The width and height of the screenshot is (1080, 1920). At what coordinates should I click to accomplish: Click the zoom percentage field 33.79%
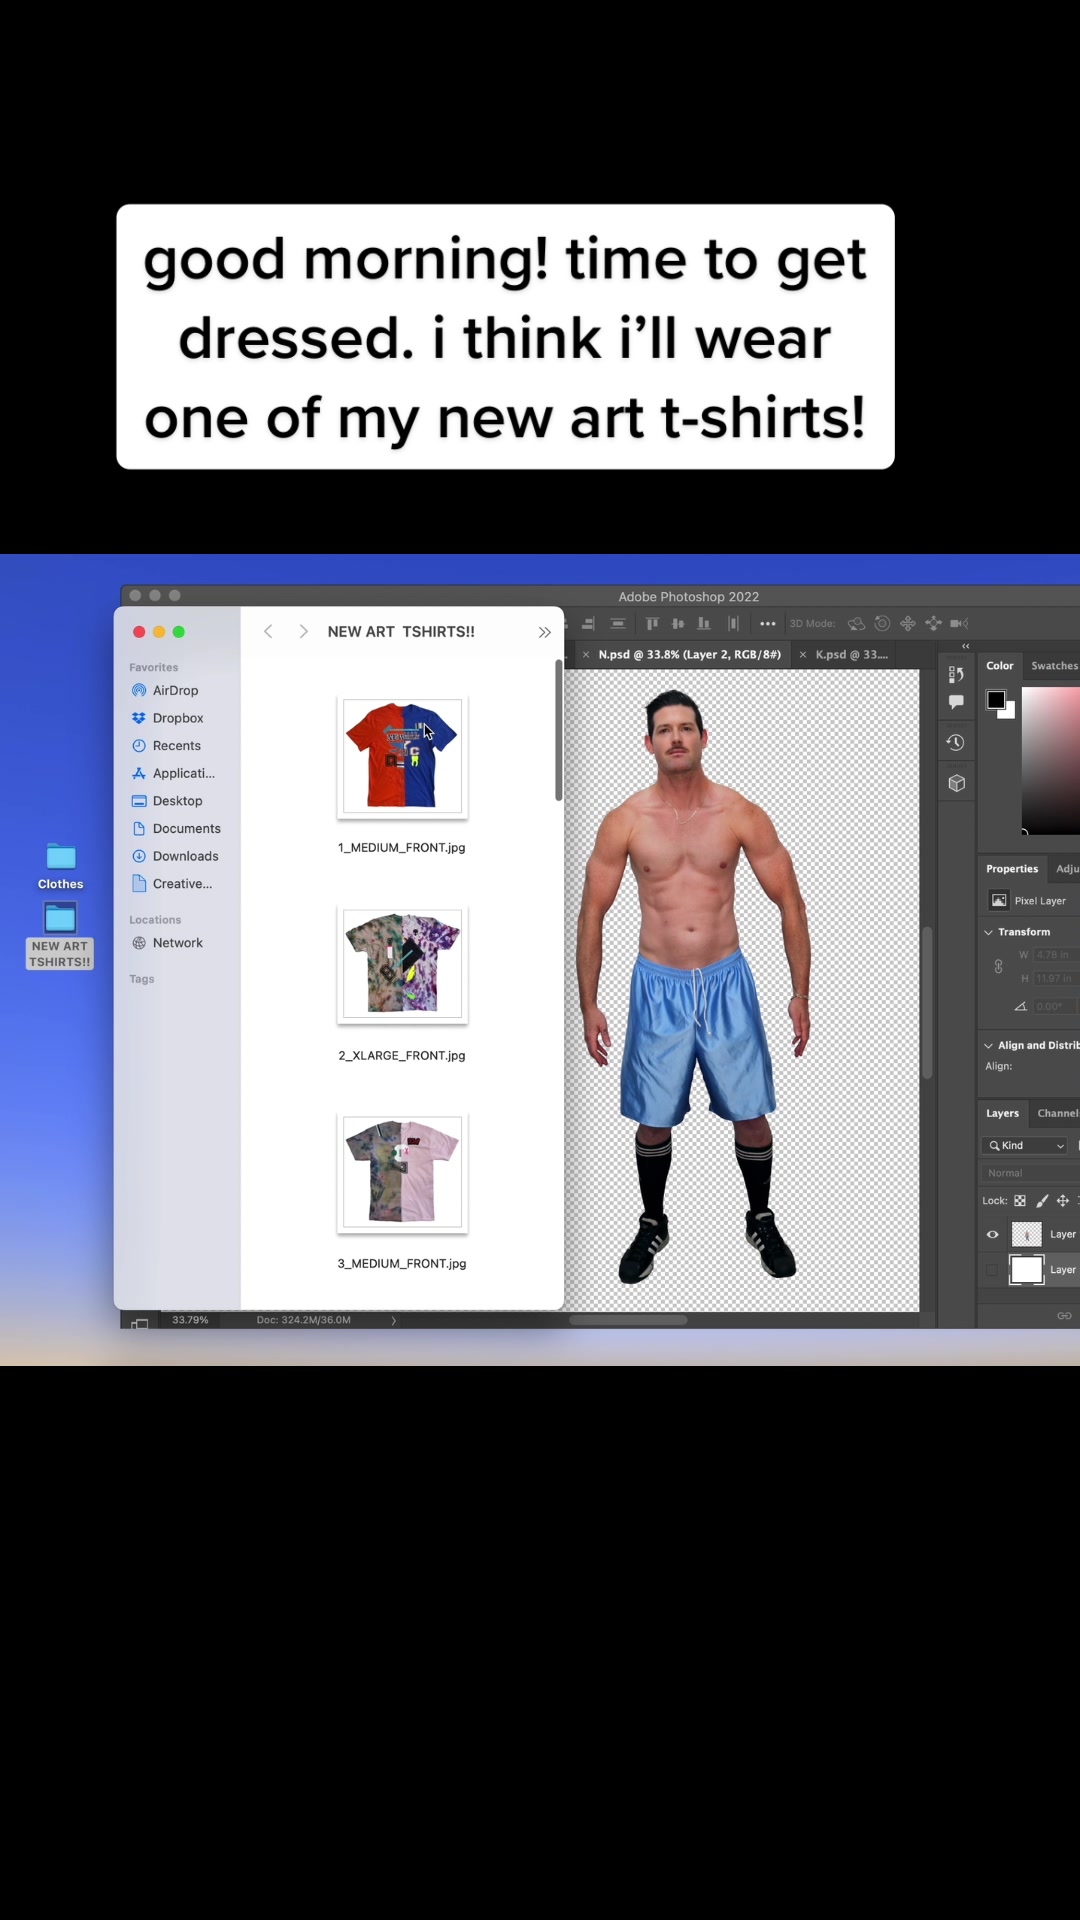(x=190, y=1320)
